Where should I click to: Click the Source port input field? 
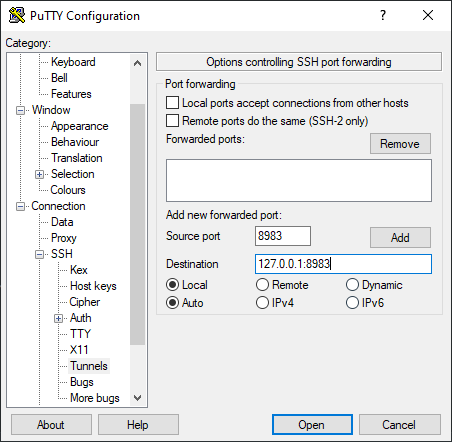click(283, 236)
